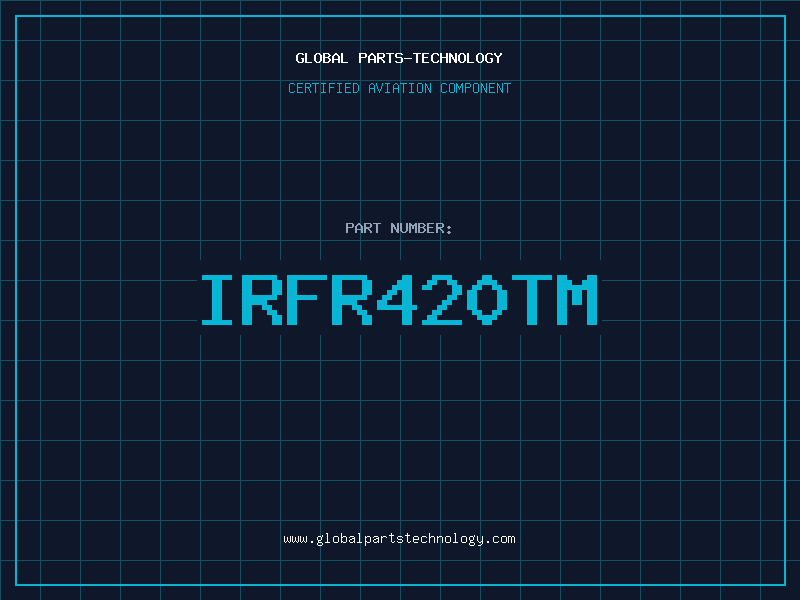Click the word GLOBAL in the heading

pyautogui.click(x=322, y=58)
